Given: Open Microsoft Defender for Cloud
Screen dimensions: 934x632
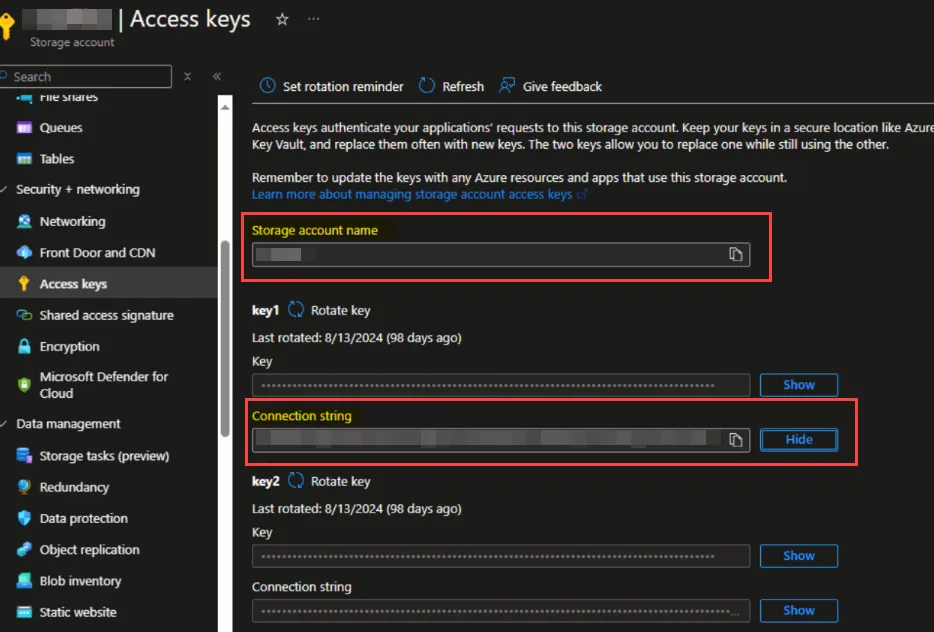Looking at the screenshot, I should (x=104, y=385).
